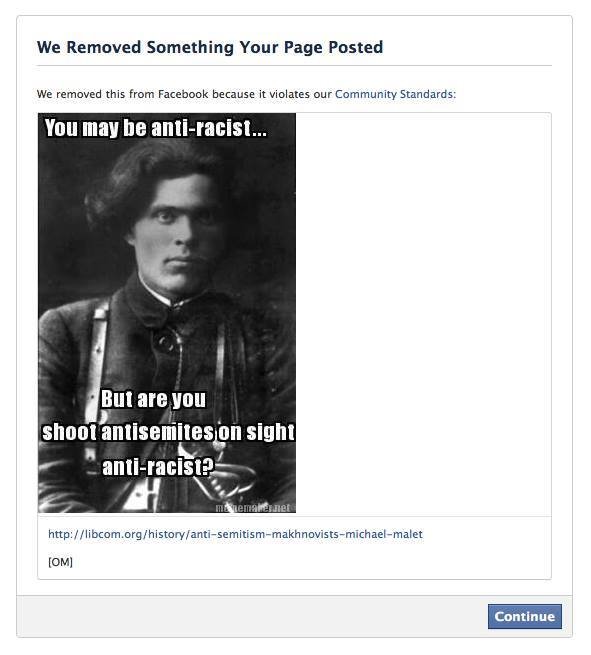This screenshot has width=591, height=655.
Task: Click the divider line under the heading
Action: click(294, 66)
